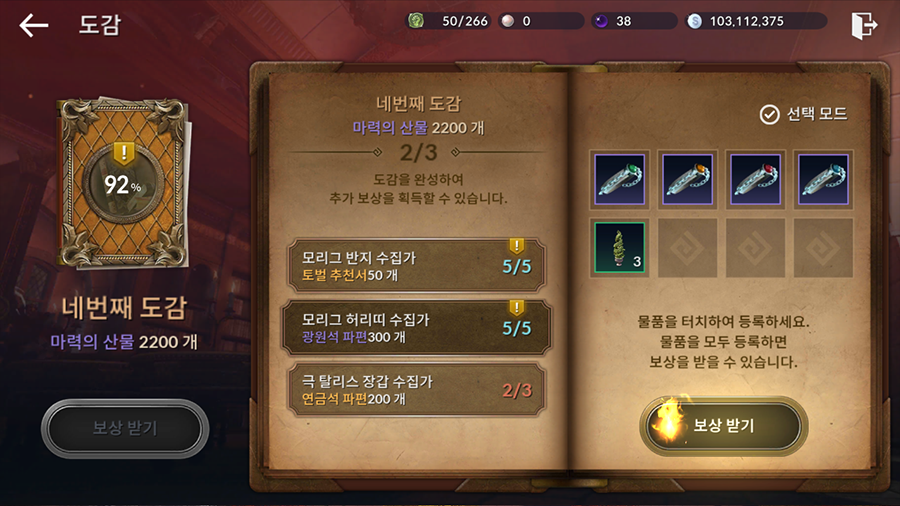
Task: Tap the exit door icon
Action: coord(864,25)
